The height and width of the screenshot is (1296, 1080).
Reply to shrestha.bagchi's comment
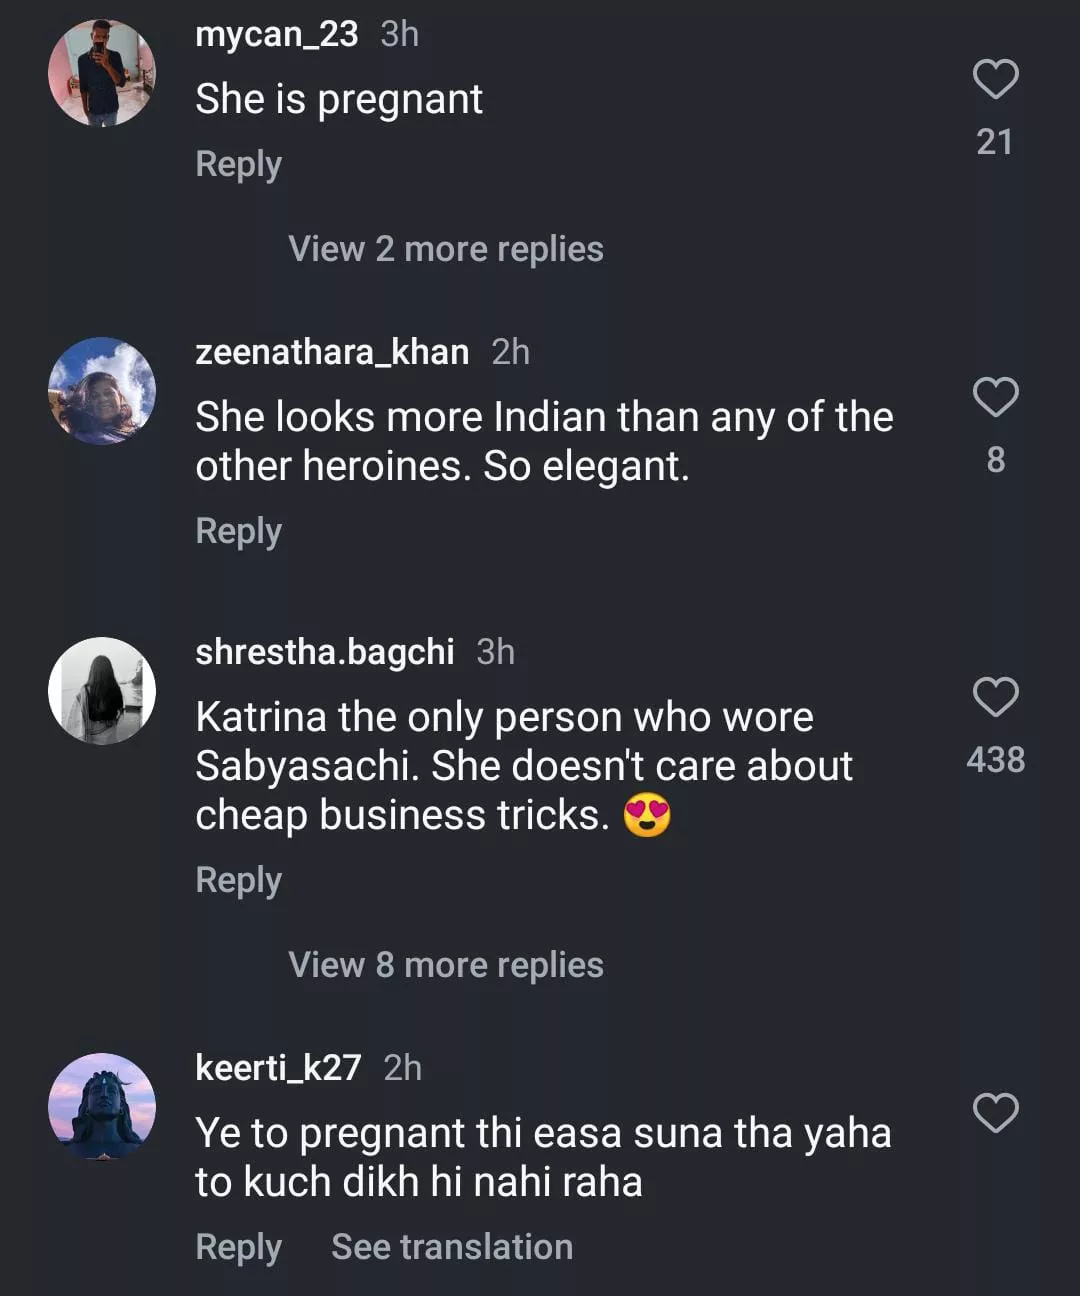pyautogui.click(x=238, y=880)
